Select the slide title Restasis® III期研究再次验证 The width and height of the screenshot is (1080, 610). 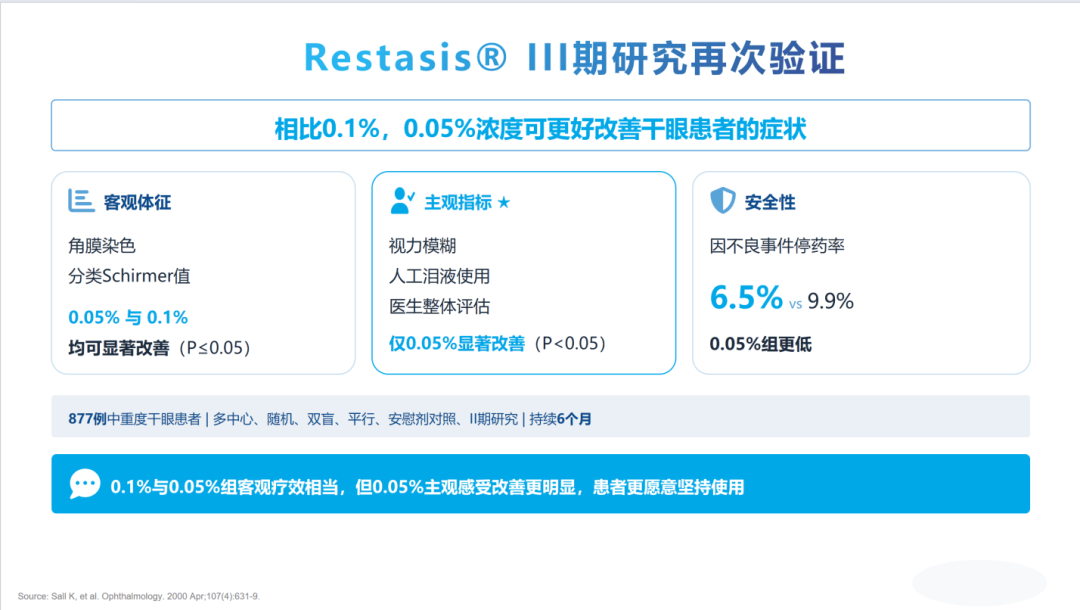(x=574, y=57)
